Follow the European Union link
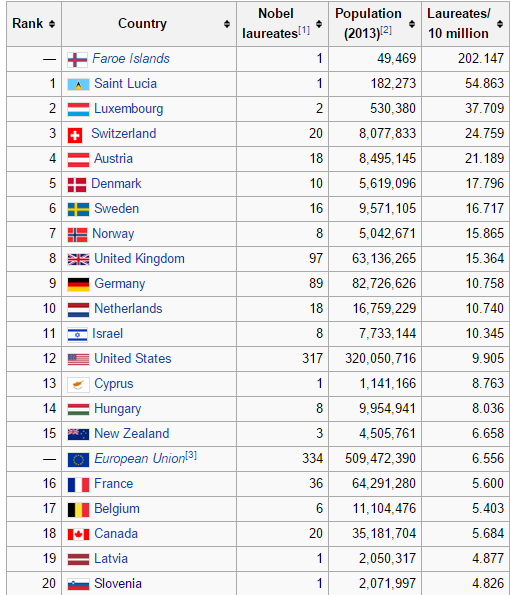510x595 pixels. [140, 459]
